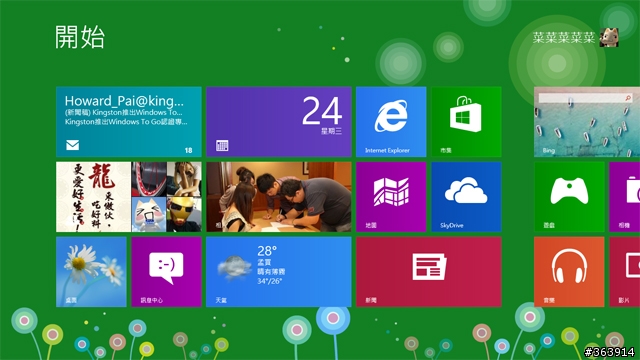Open the Video tile
Screen dimensions: 640x360
[624, 272]
